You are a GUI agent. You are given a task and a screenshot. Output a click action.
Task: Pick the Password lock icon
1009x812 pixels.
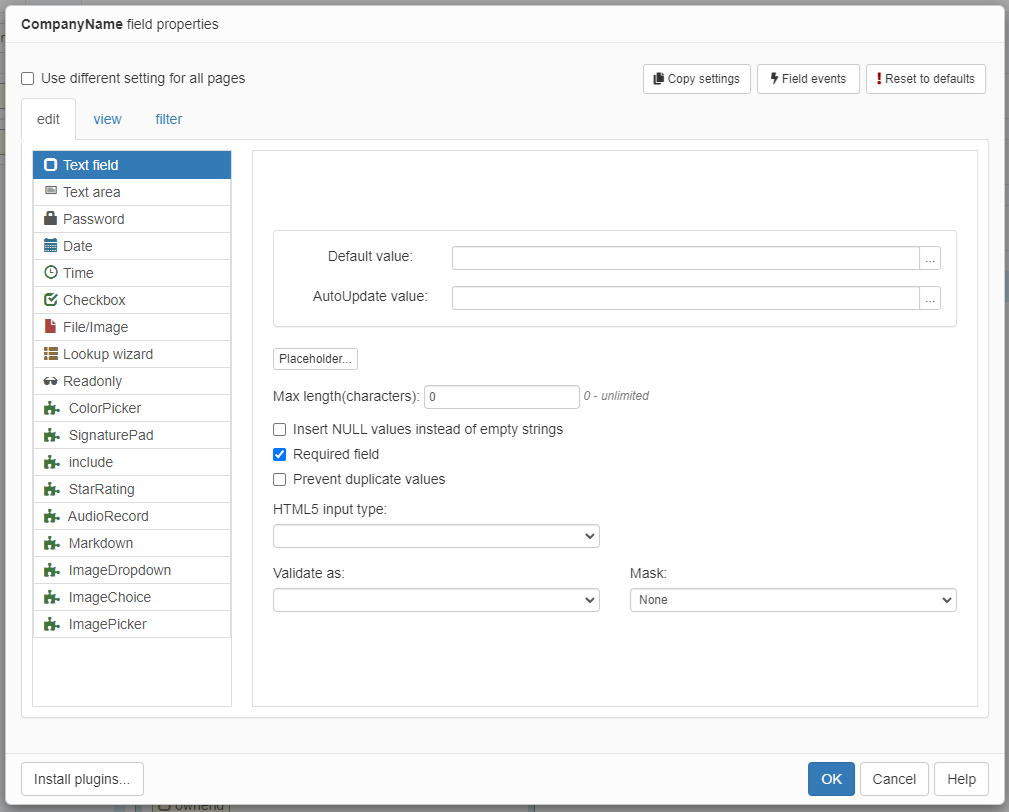coord(50,218)
